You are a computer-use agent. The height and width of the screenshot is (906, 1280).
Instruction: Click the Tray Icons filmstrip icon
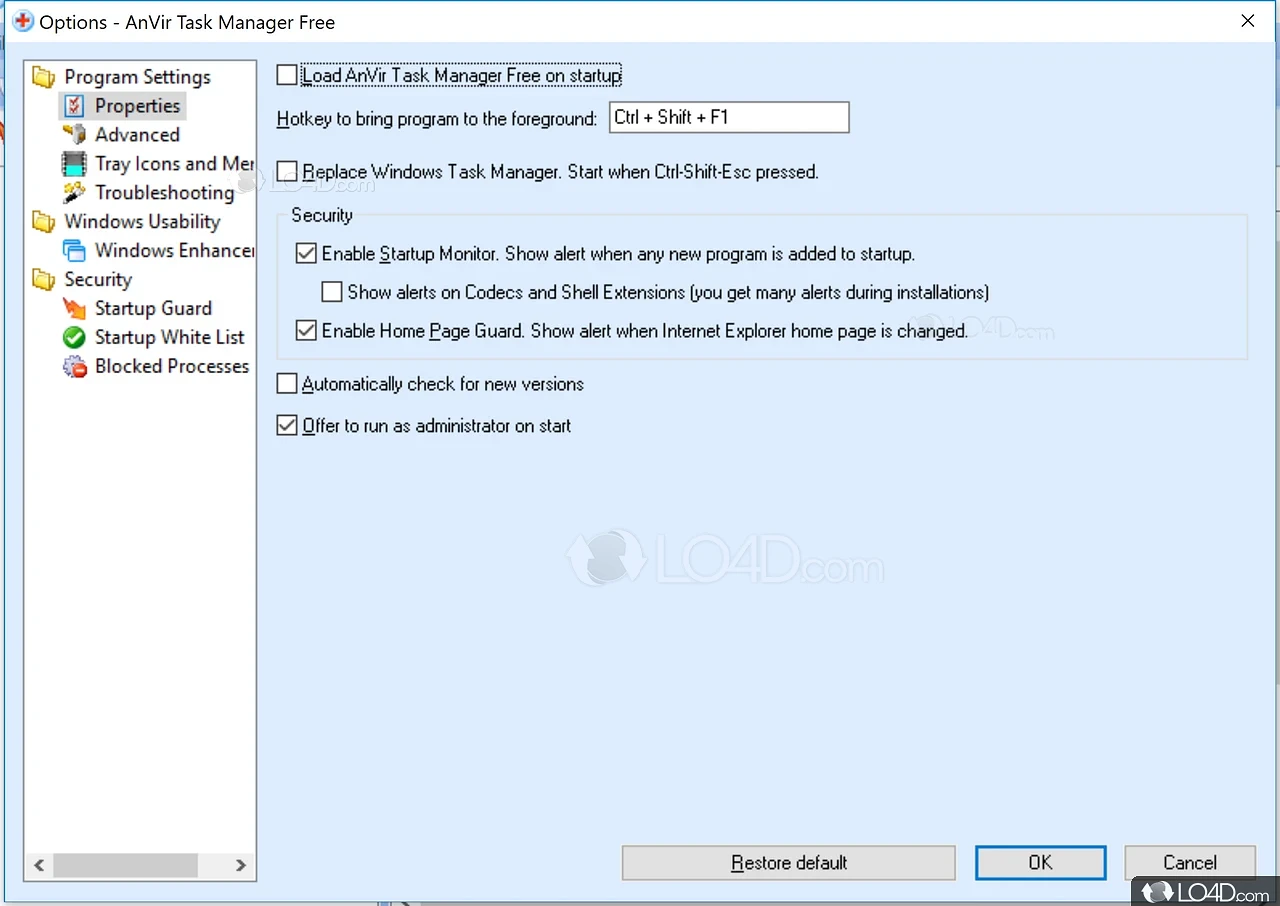click(73, 163)
